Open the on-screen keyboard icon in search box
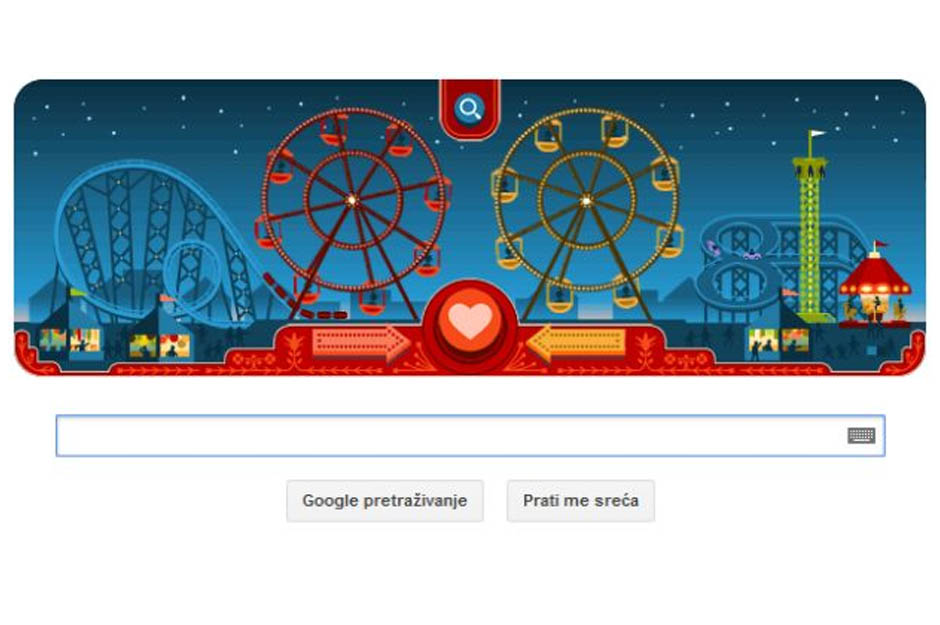 861,436
